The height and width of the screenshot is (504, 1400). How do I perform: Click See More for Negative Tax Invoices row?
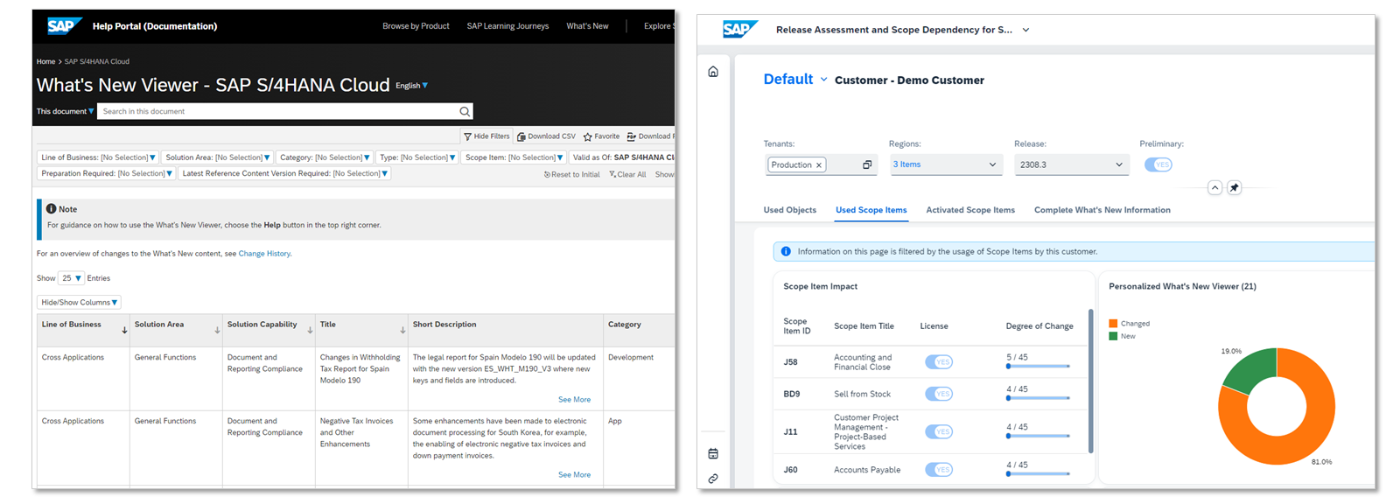(574, 475)
